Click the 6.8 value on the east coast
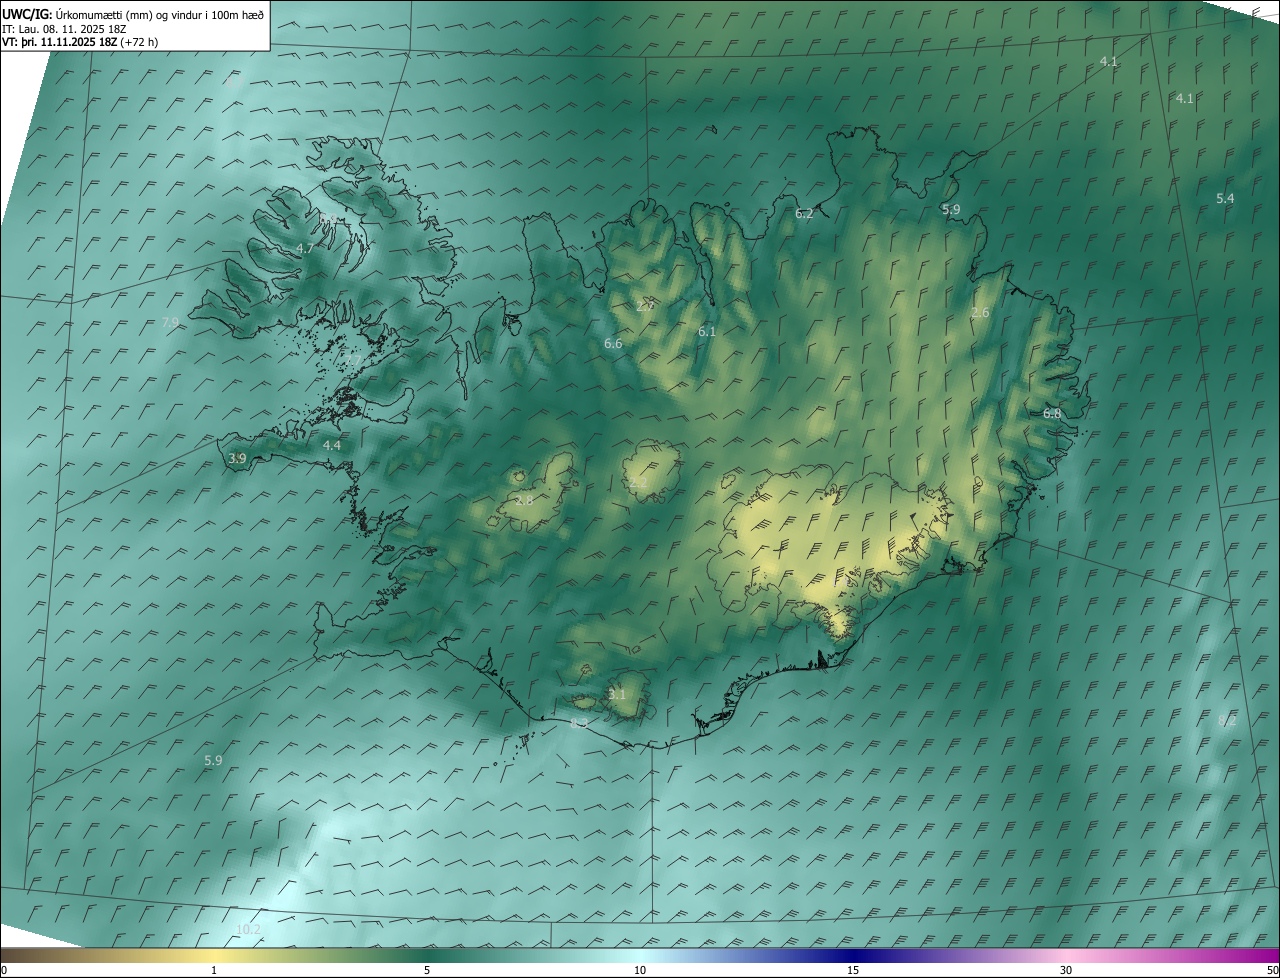 click(x=1052, y=414)
